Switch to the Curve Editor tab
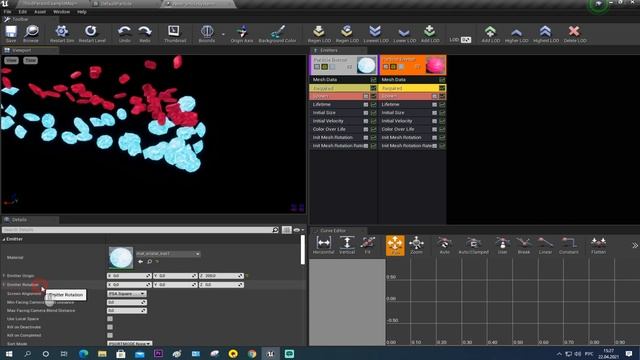The width and height of the screenshot is (640, 360). 333,231
